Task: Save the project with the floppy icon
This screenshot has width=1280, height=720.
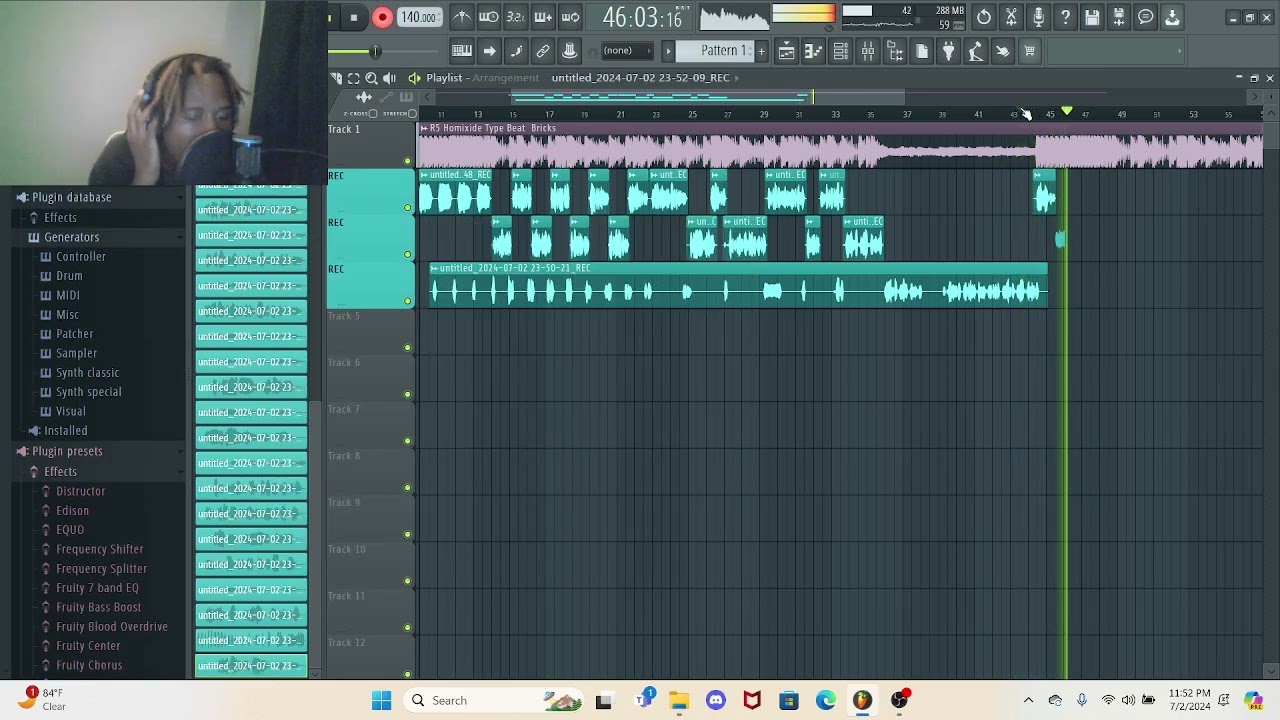Action: click(x=1092, y=17)
